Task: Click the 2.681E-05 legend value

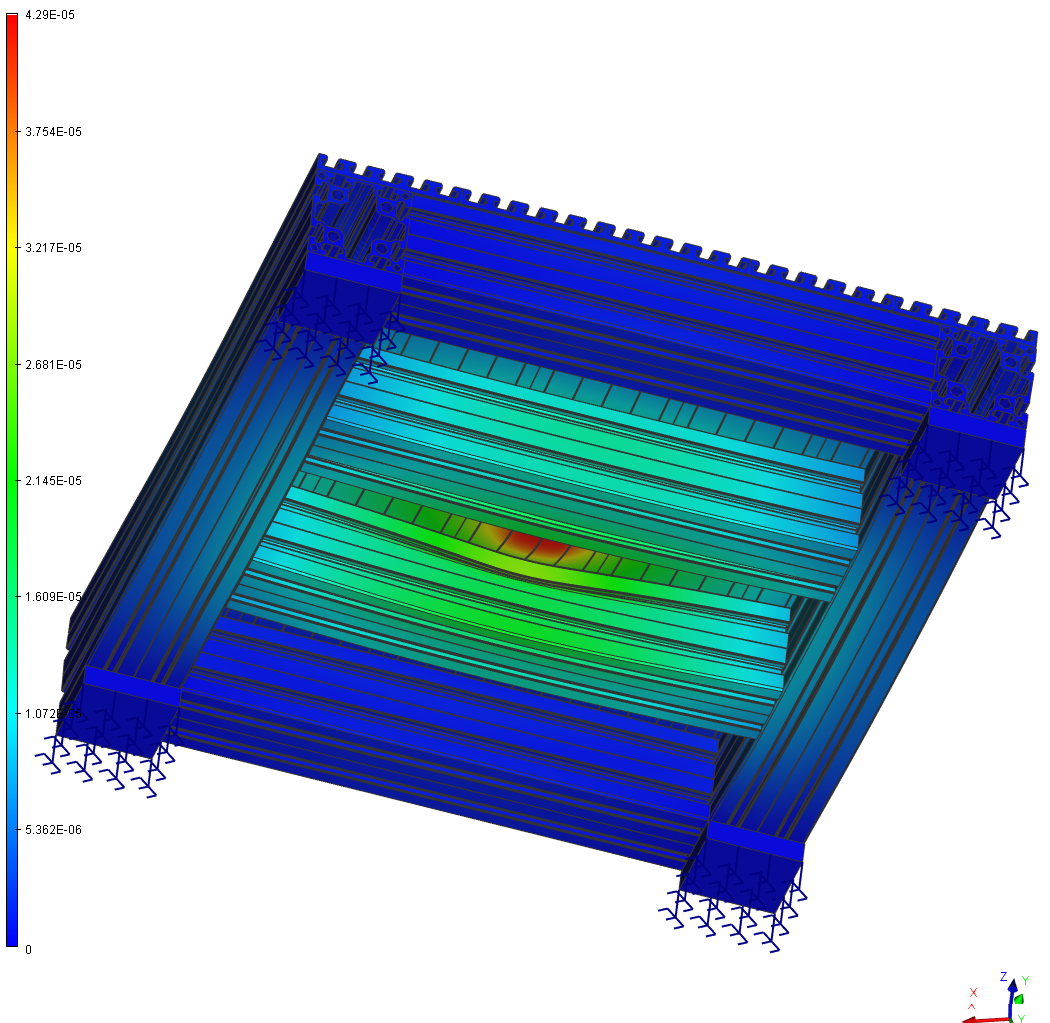Action: [x=53, y=365]
